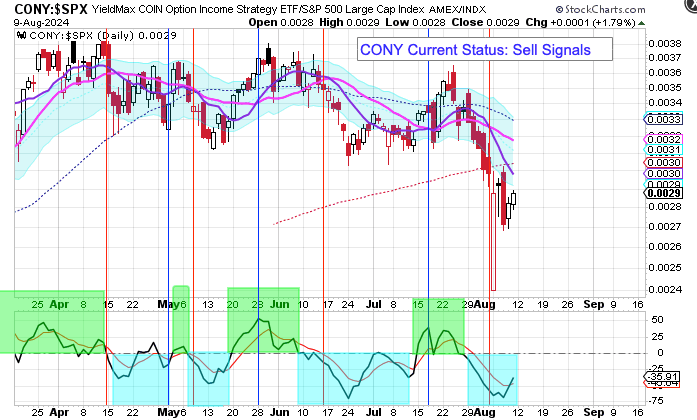The width and height of the screenshot is (697, 420).
Task: Click the 9-Aug-2024 date label
Action: [31, 22]
